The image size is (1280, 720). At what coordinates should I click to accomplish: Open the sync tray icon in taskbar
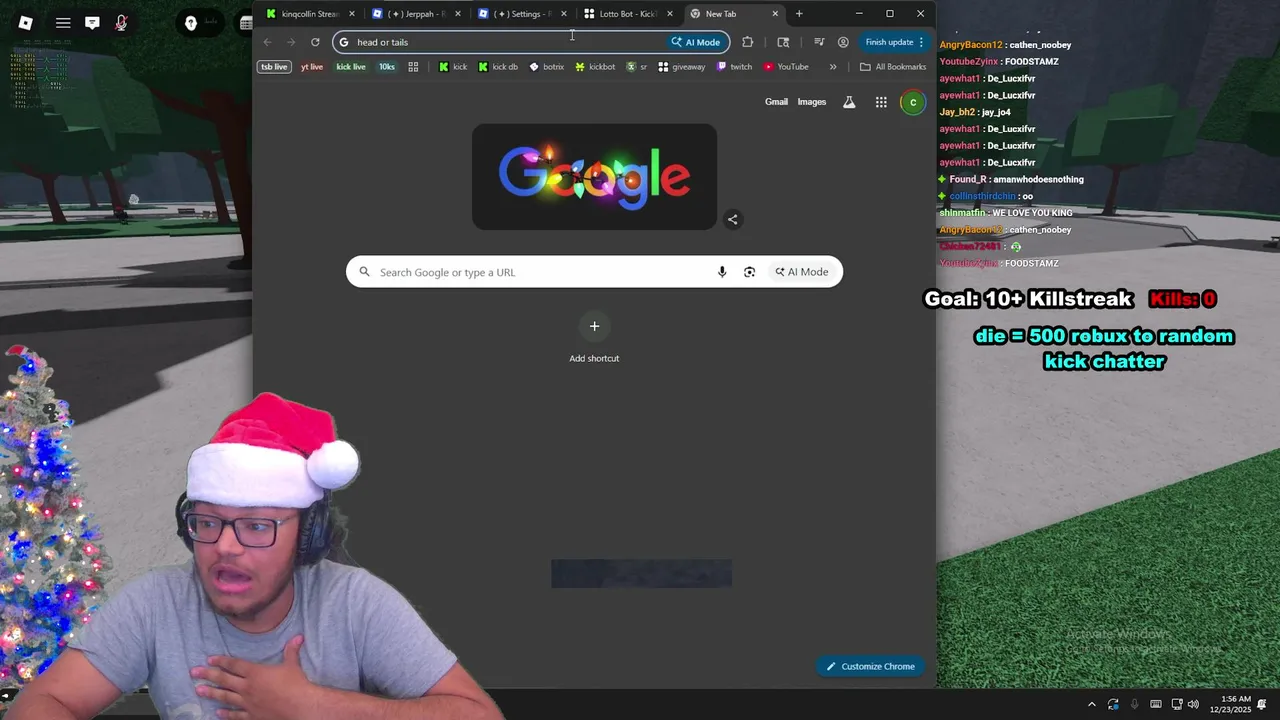pyautogui.click(x=1113, y=704)
